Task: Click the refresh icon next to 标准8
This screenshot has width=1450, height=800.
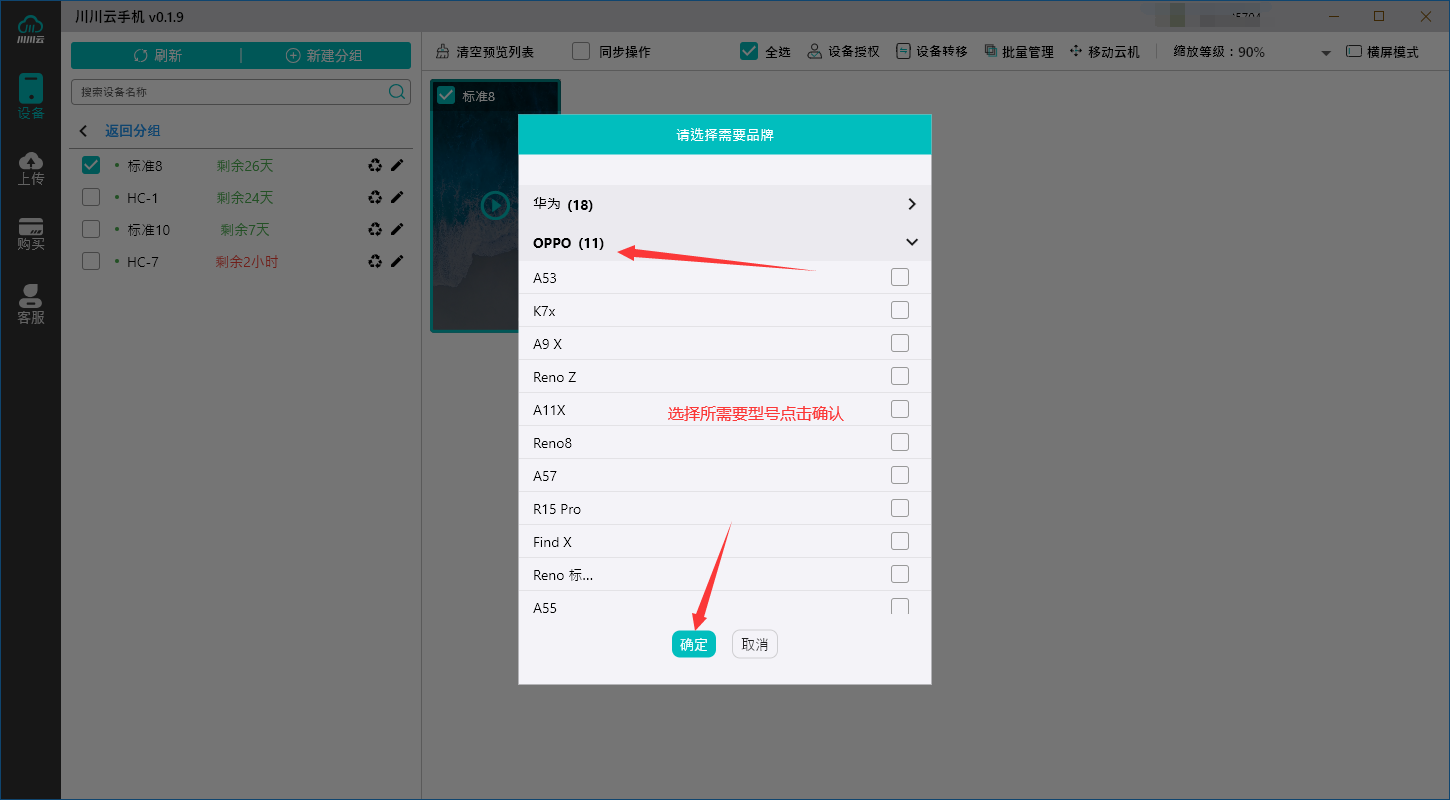Action: (x=374, y=165)
